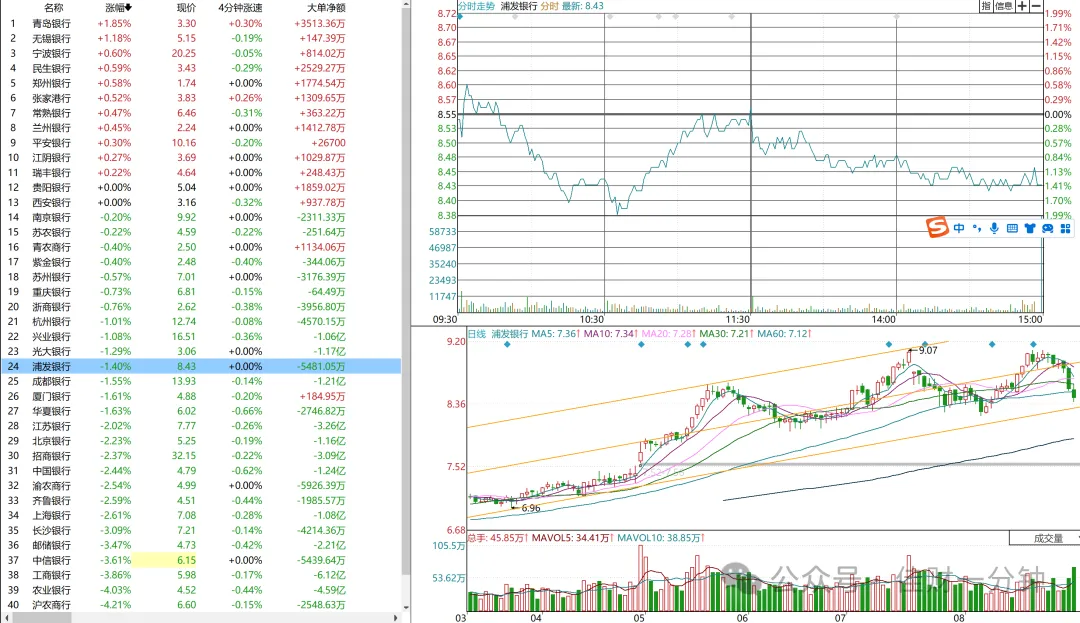Viewport: 1080px width, 623px height.
Task: Open the 成交量 indicator selector box
Action: pos(1044,538)
